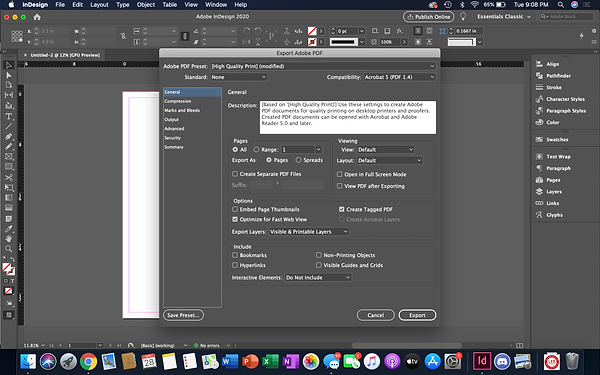Select the Eyedropper tool
The width and height of the screenshot is (600, 375).
tap(8, 228)
